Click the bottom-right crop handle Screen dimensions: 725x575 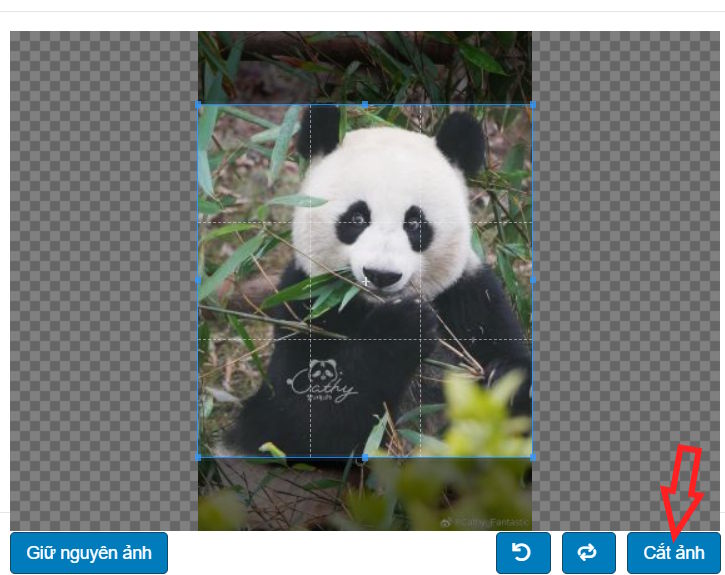click(533, 457)
